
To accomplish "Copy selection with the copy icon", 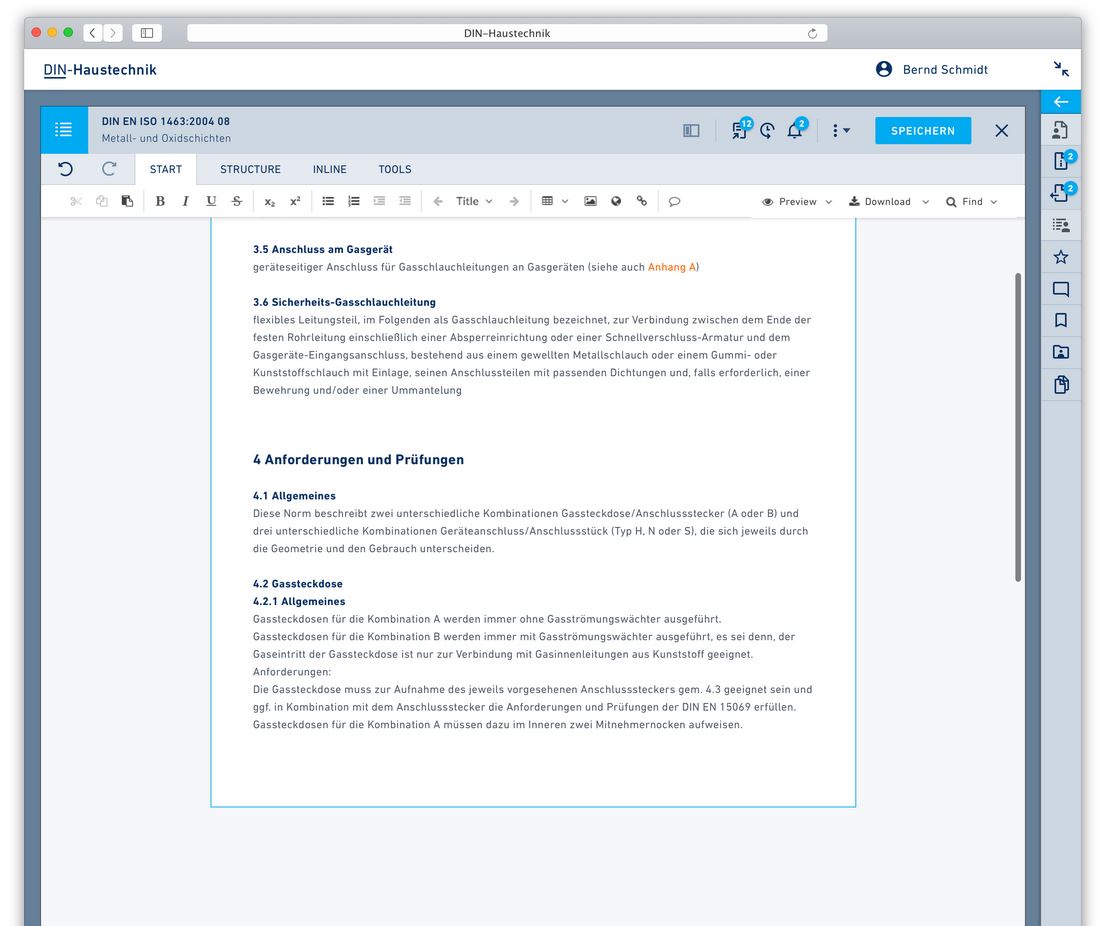I will pyautogui.click(x=102, y=201).
